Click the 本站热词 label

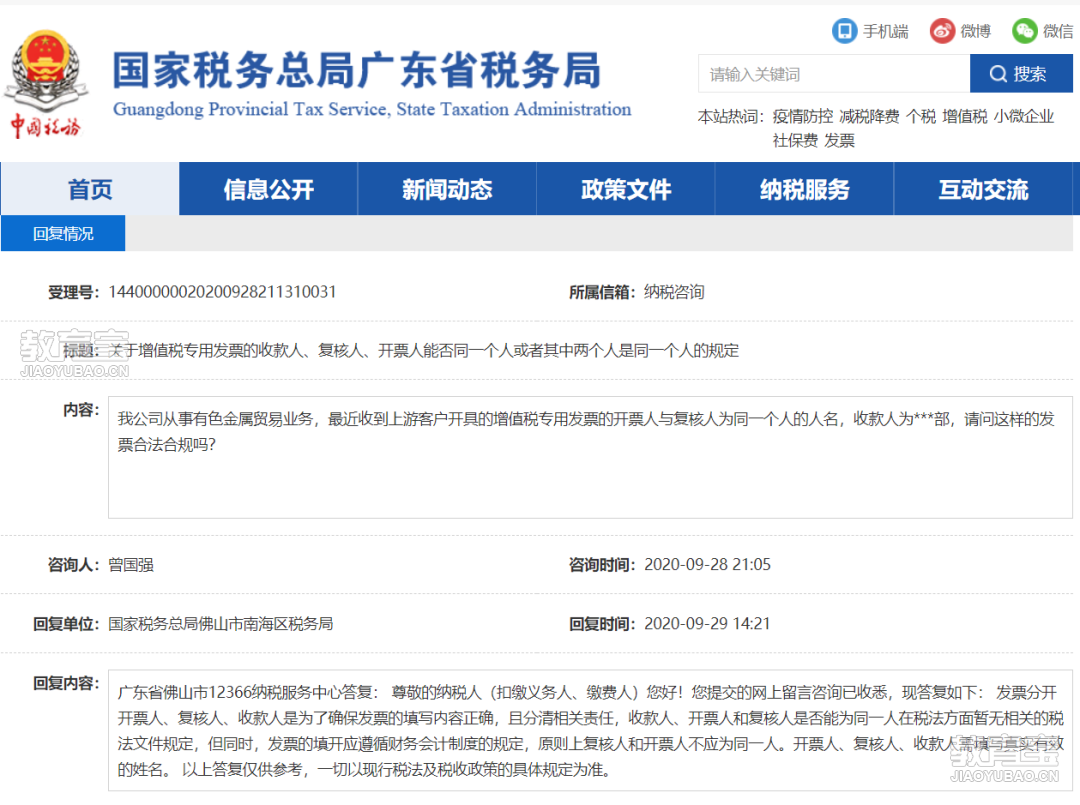(731, 116)
